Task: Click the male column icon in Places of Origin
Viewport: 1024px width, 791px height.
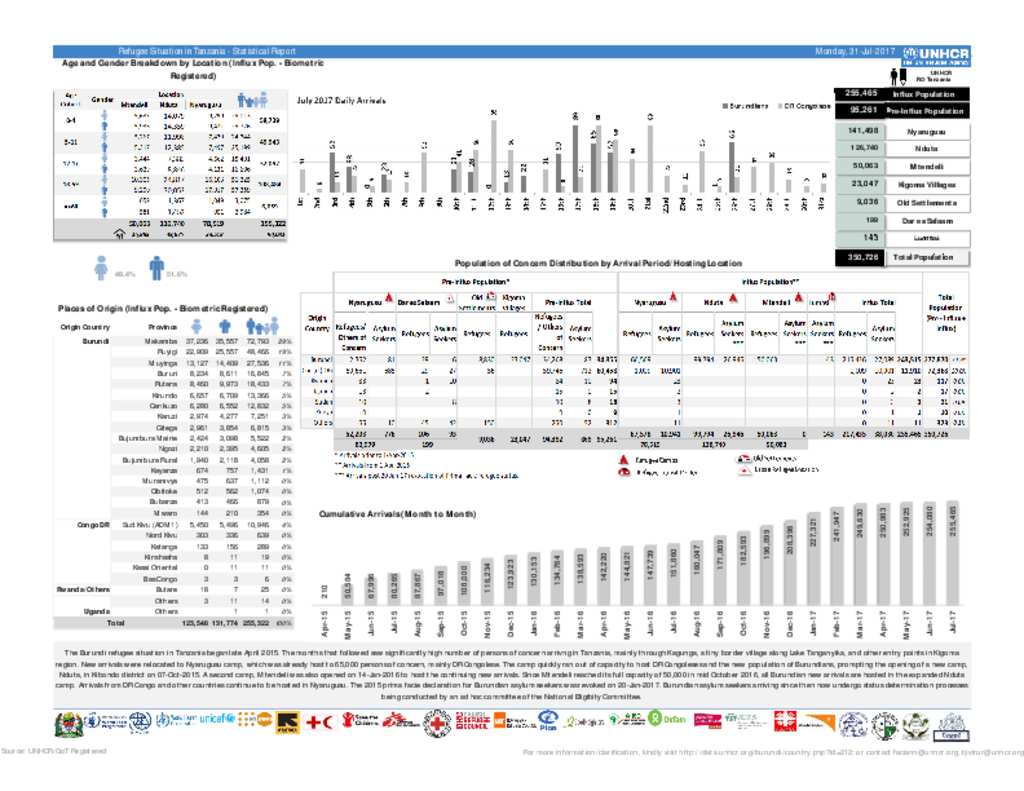Action: [x=225, y=326]
